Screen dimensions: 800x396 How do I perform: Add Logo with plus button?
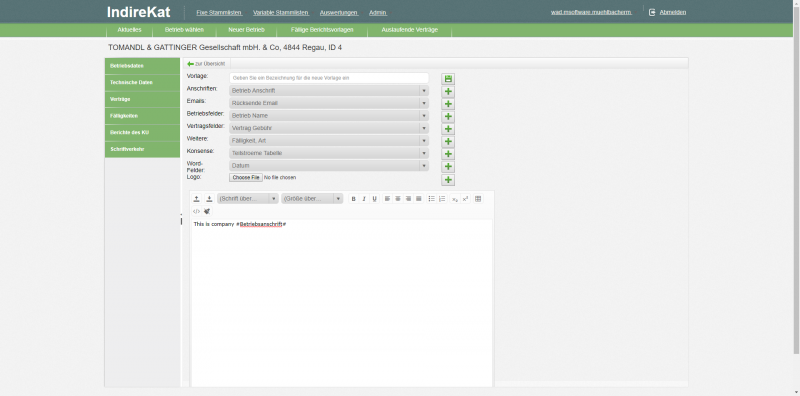448,180
